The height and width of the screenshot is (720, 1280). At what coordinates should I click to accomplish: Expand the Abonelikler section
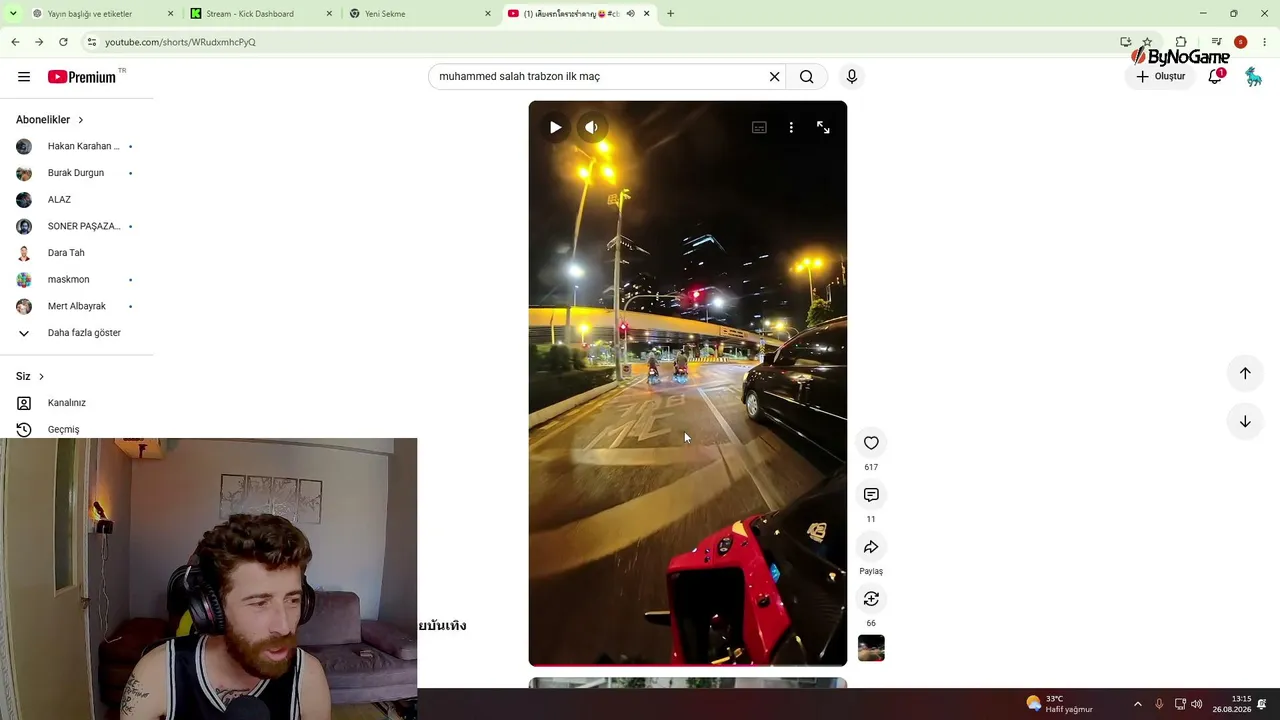coord(50,120)
